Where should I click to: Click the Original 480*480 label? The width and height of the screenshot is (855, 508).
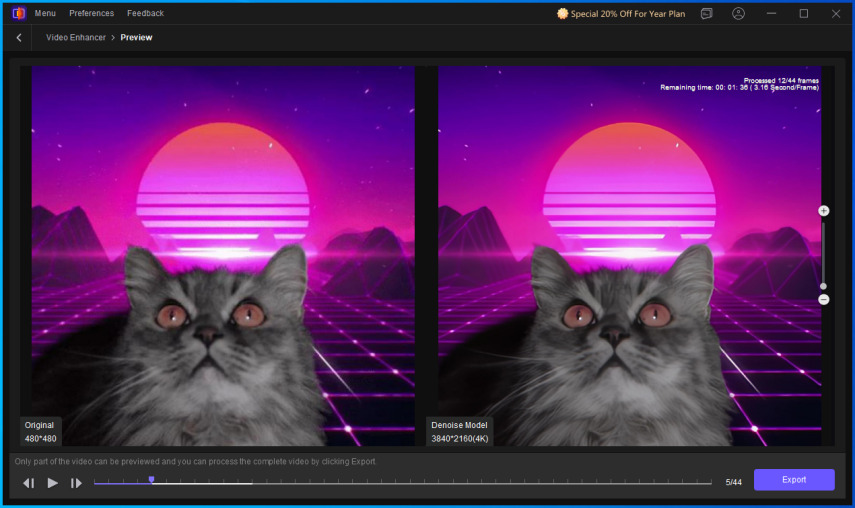point(40,432)
